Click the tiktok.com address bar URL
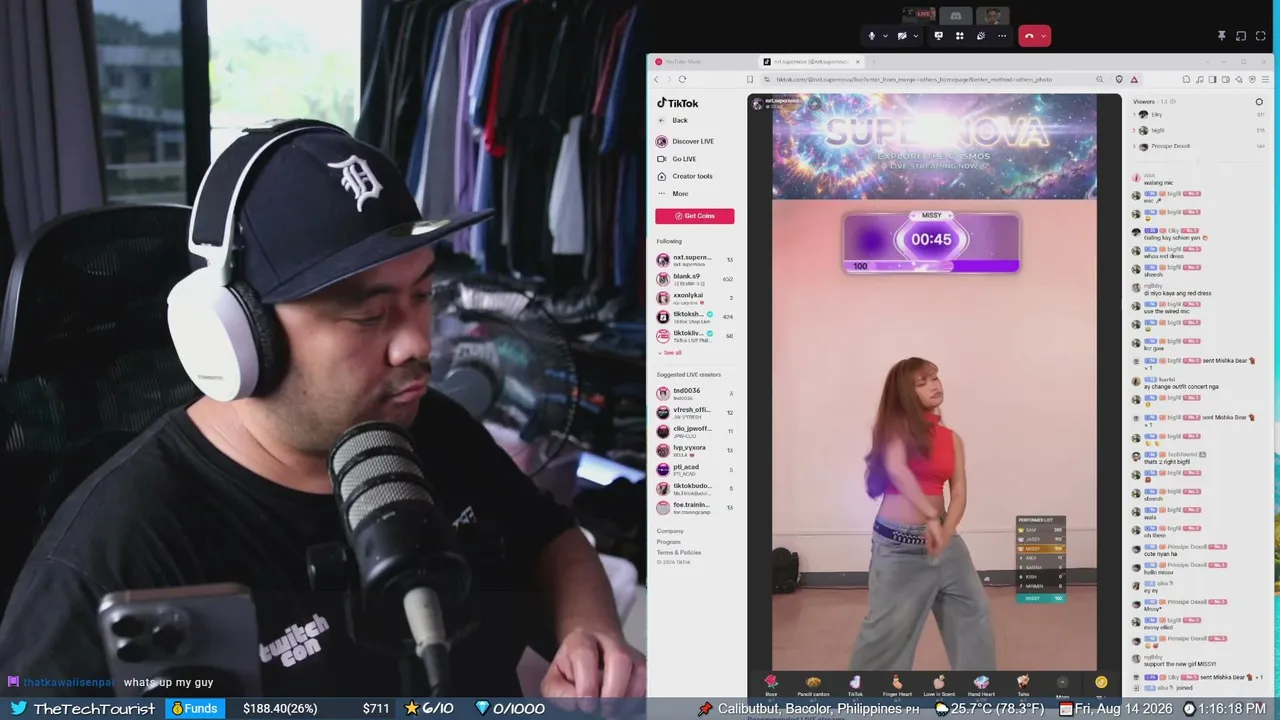 point(914,79)
